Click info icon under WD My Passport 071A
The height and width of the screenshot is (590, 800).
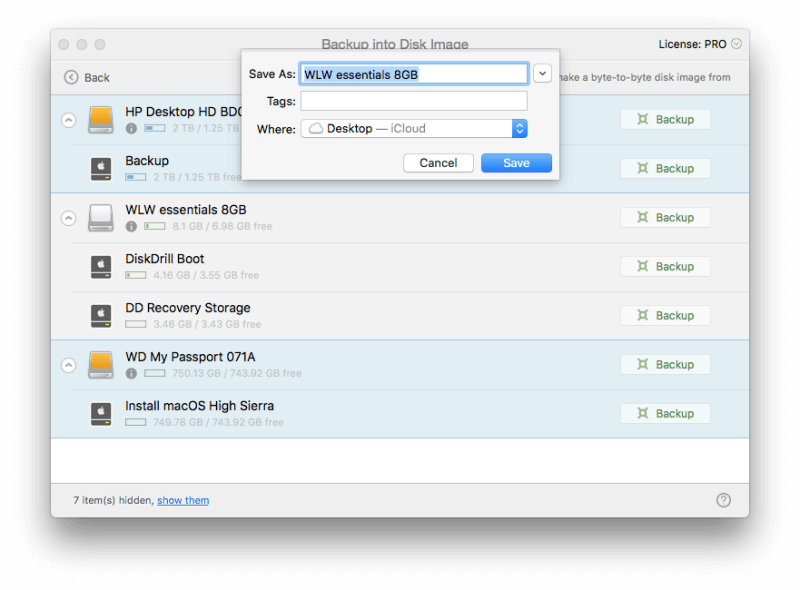tap(131, 373)
